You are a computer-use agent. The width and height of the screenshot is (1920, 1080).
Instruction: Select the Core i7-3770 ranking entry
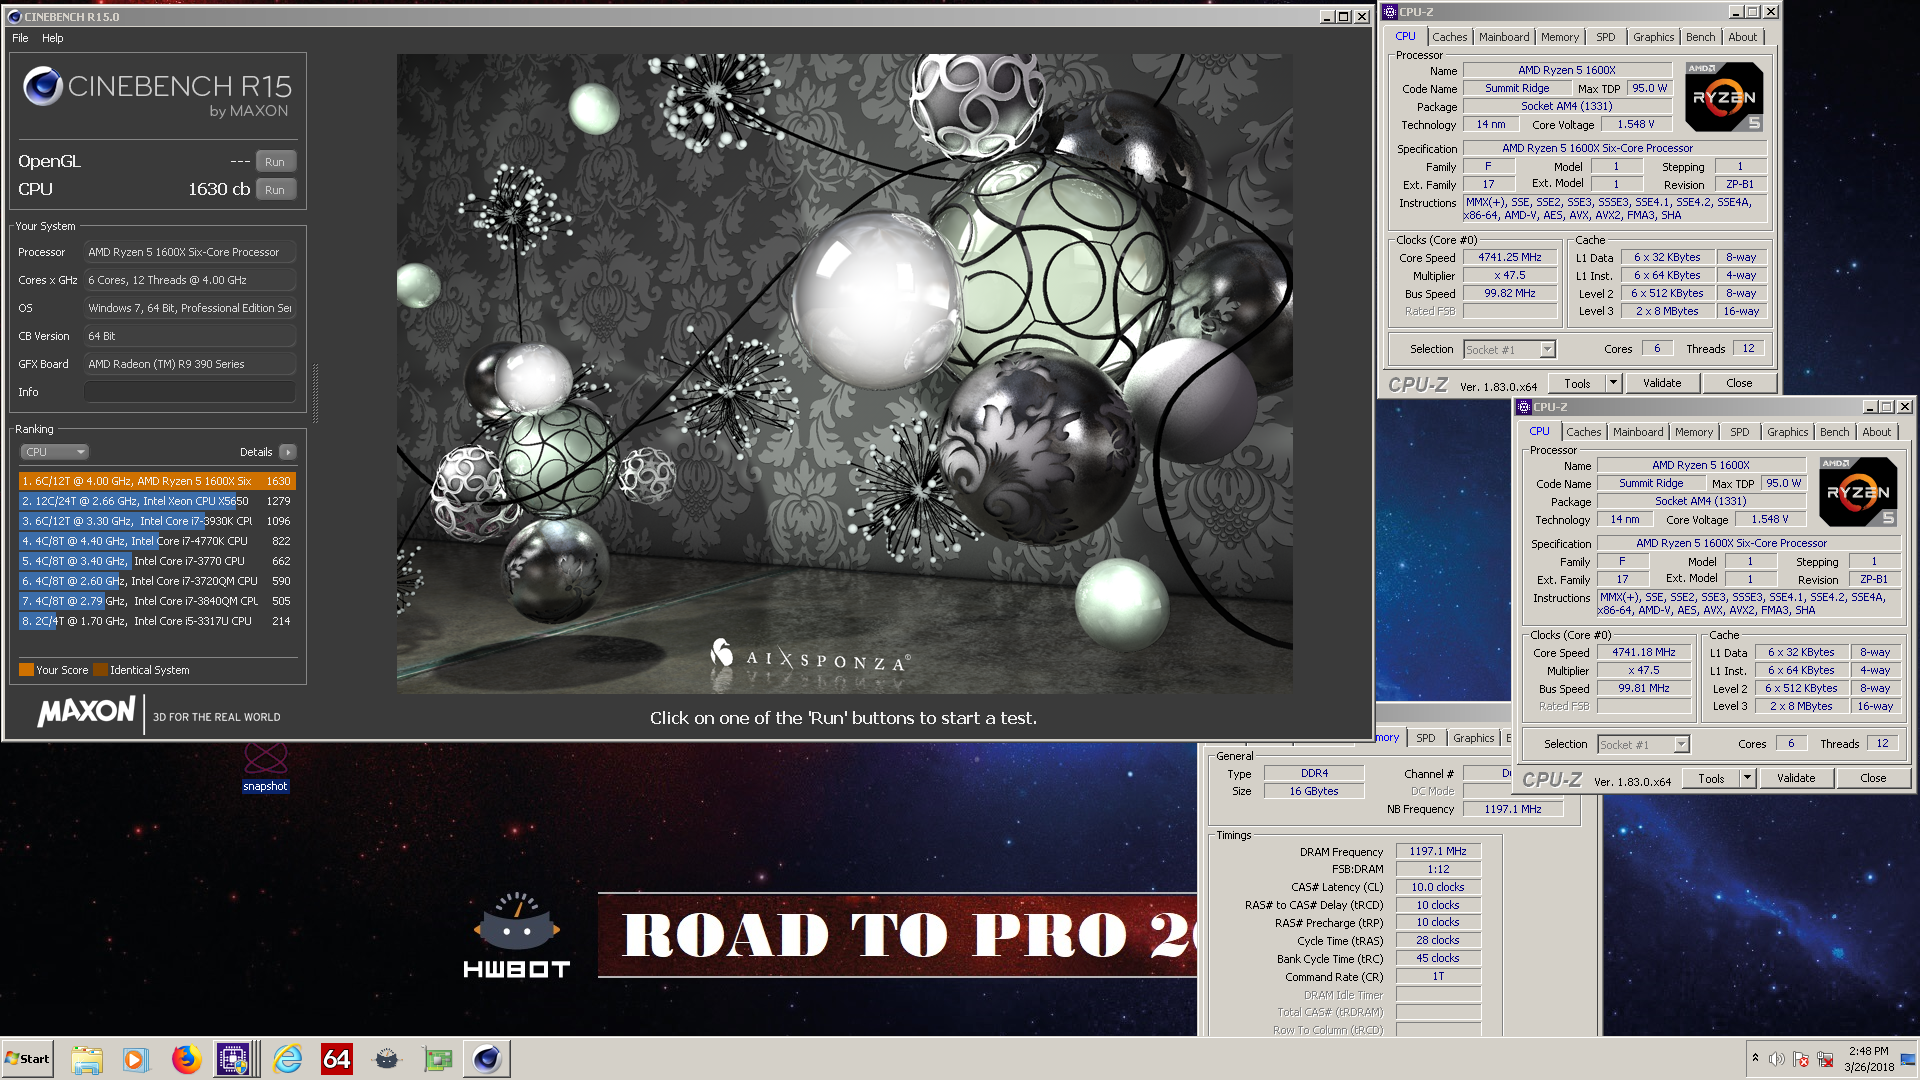pyautogui.click(x=157, y=561)
